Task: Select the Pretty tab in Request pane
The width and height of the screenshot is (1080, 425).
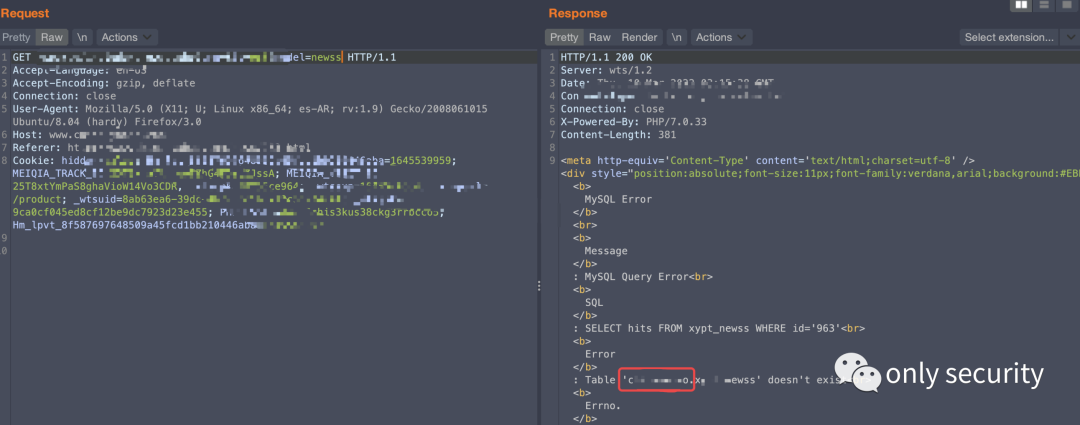Action: tap(16, 37)
